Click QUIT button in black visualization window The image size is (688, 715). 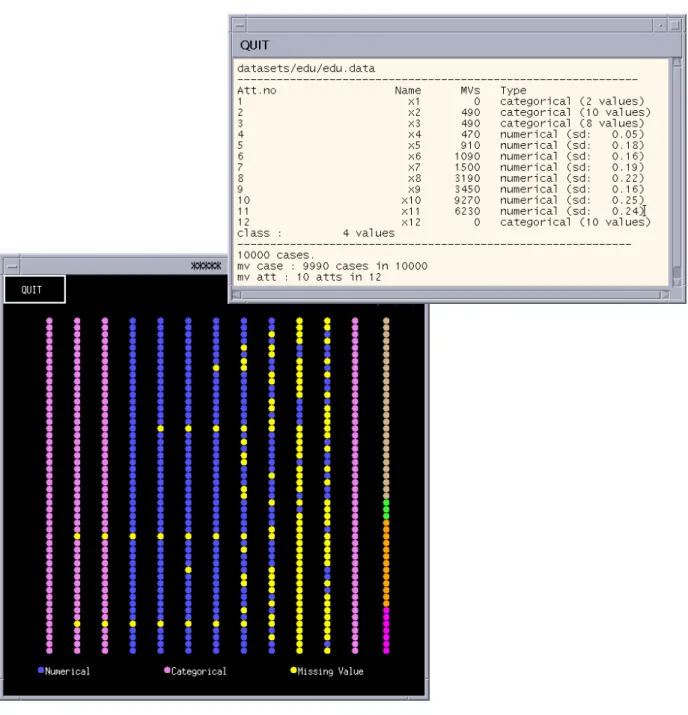pos(35,290)
